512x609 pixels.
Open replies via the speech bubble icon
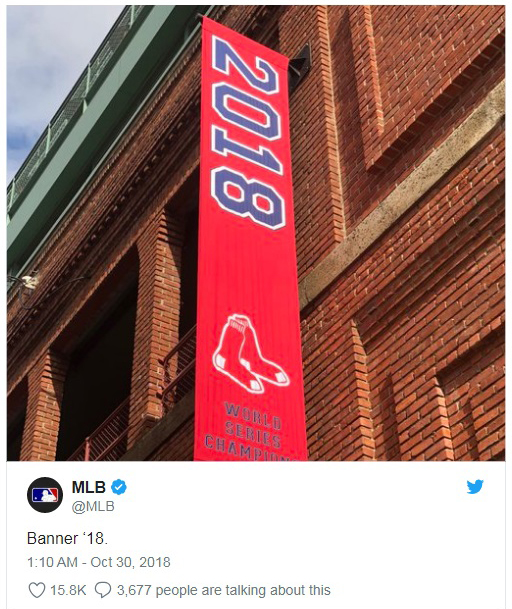(103, 590)
